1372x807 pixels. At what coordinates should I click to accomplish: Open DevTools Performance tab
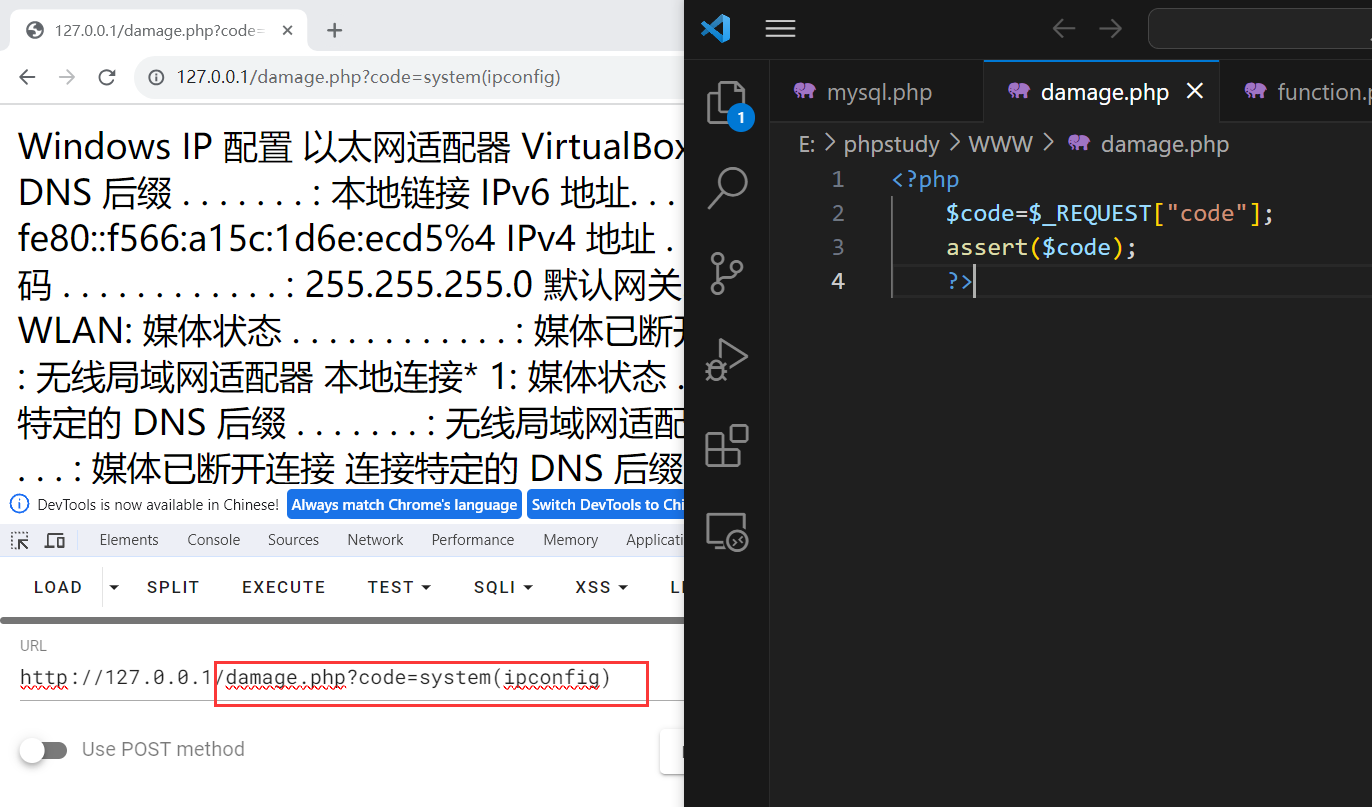coord(473,540)
